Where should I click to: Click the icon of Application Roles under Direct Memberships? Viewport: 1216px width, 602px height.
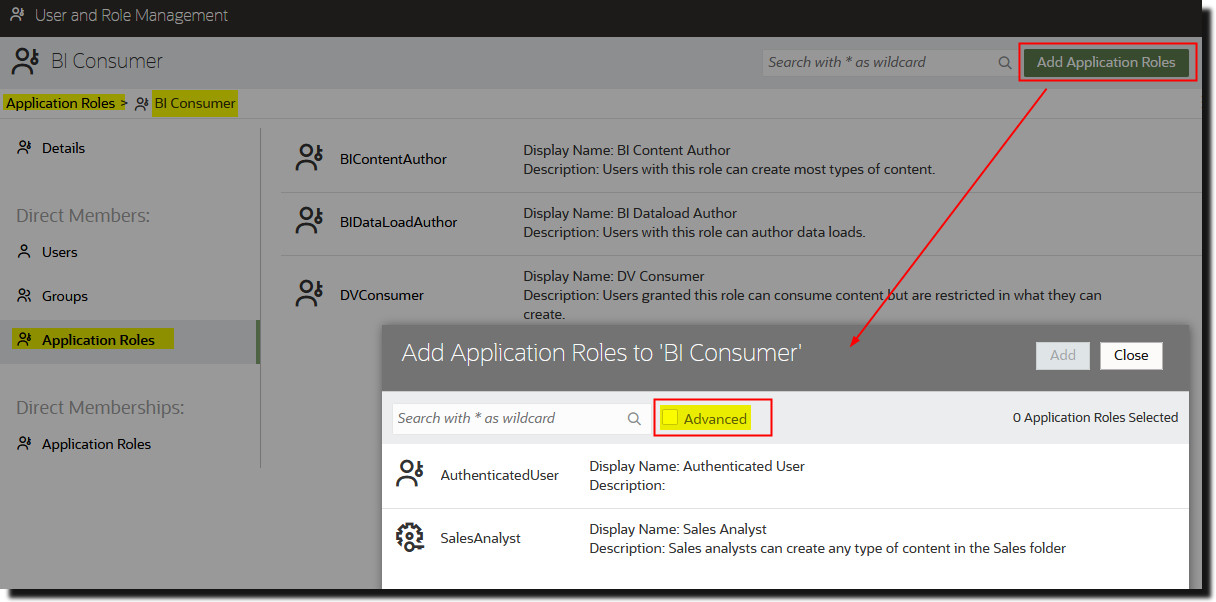(25, 444)
